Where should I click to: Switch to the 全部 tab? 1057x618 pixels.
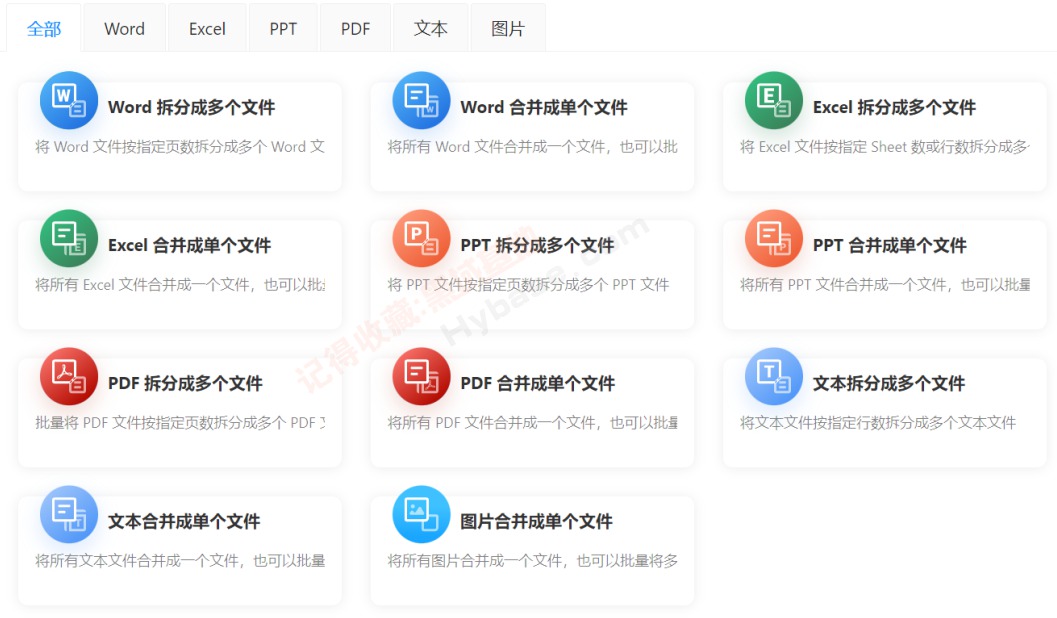[44, 28]
